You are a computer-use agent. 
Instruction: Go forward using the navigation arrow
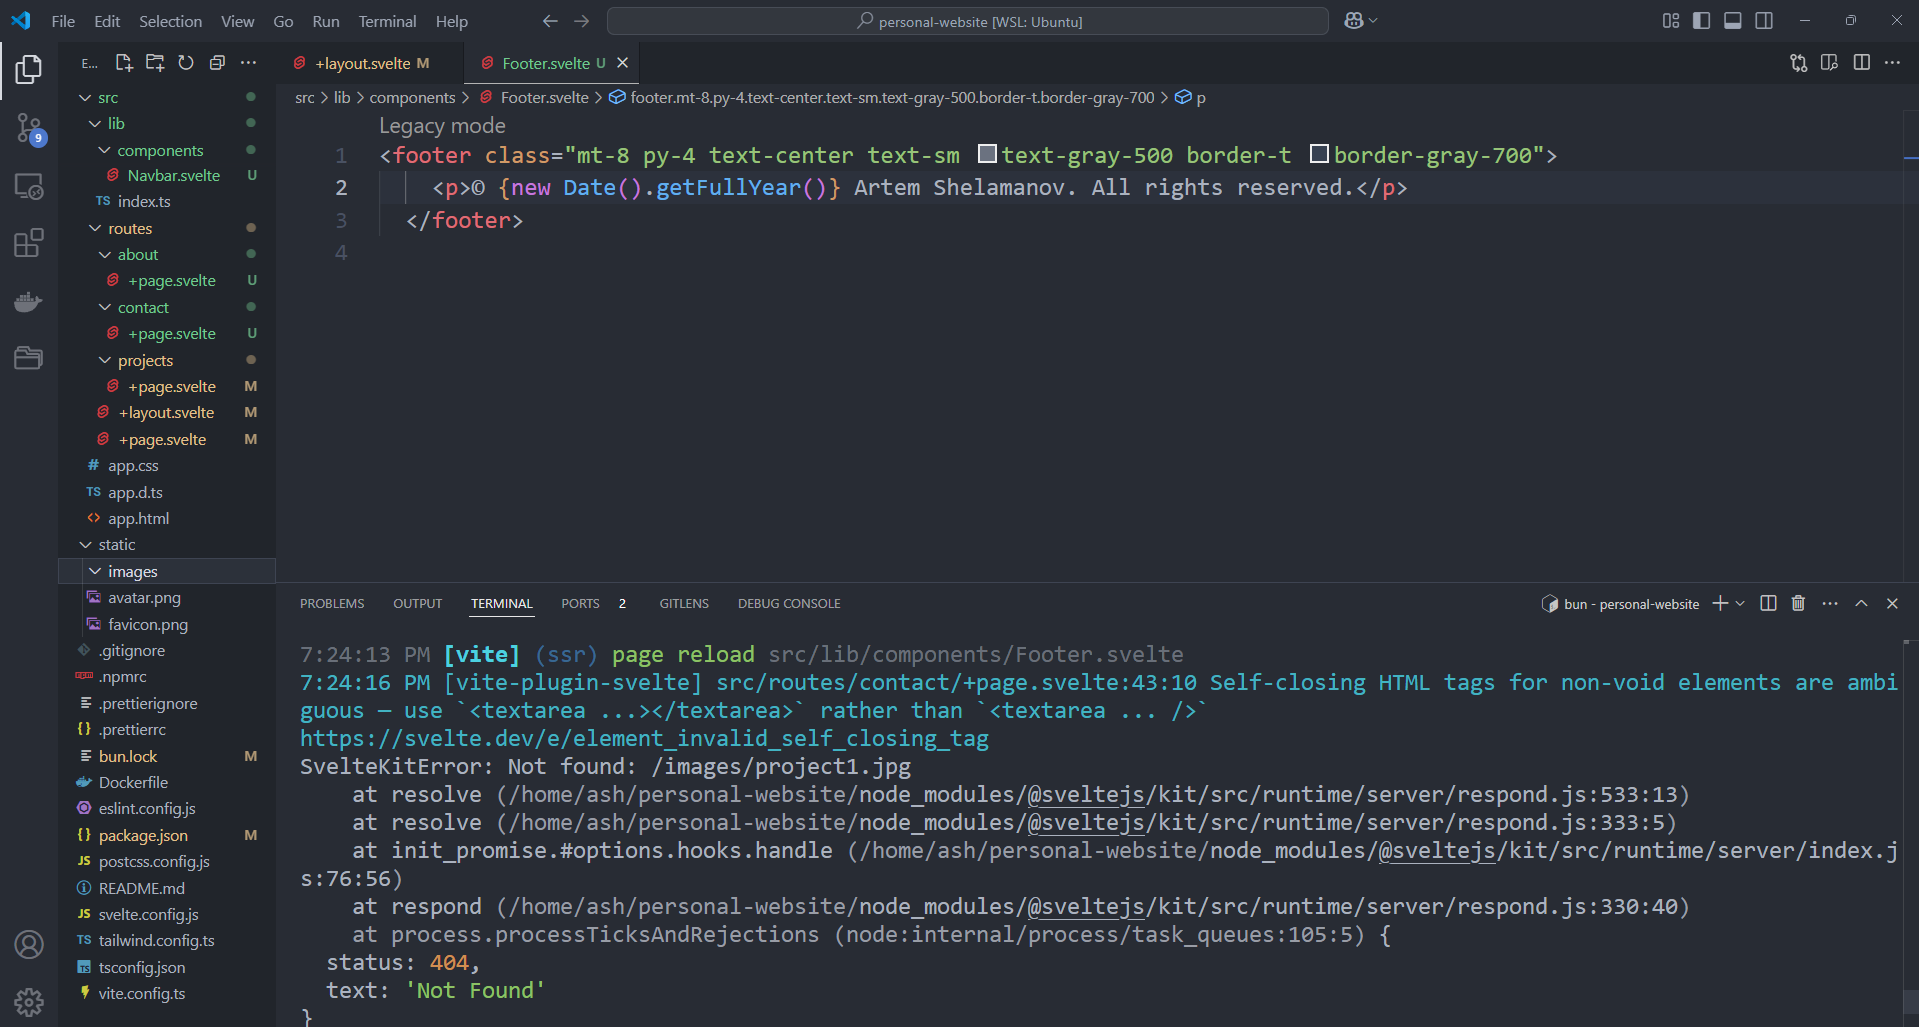click(x=582, y=21)
